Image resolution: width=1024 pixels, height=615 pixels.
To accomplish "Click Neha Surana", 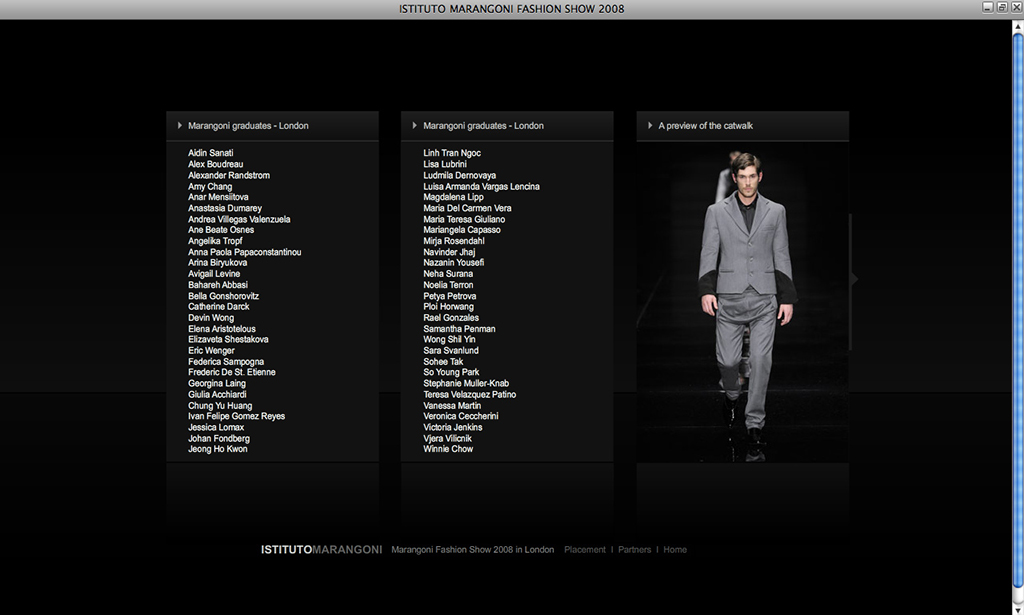I will coord(448,274).
